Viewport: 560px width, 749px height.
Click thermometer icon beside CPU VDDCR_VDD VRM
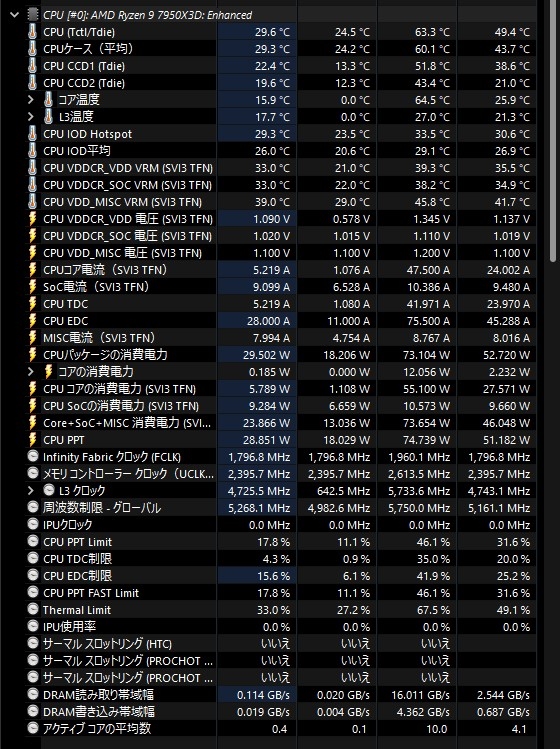click(x=32, y=168)
